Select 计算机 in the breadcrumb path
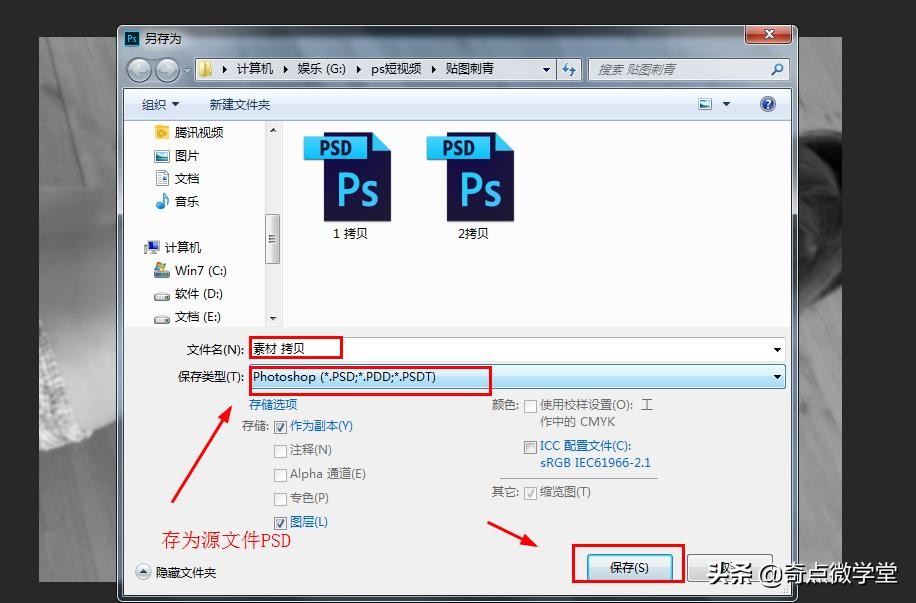The width and height of the screenshot is (916, 603). point(255,69)
